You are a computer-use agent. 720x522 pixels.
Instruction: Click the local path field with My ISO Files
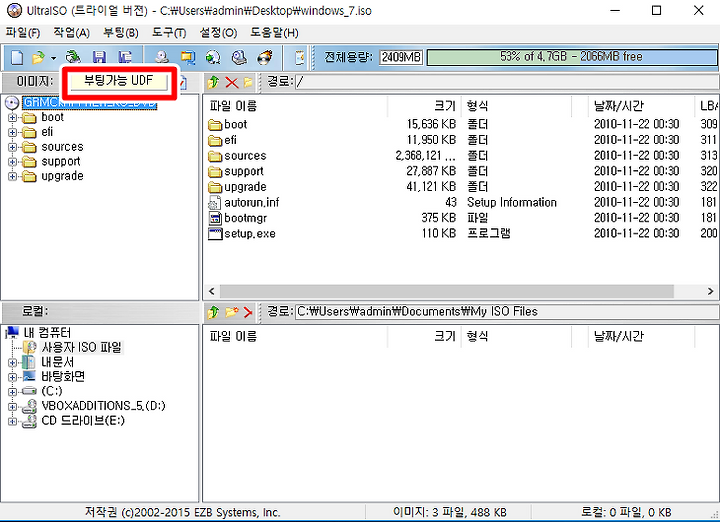[506, 312]
